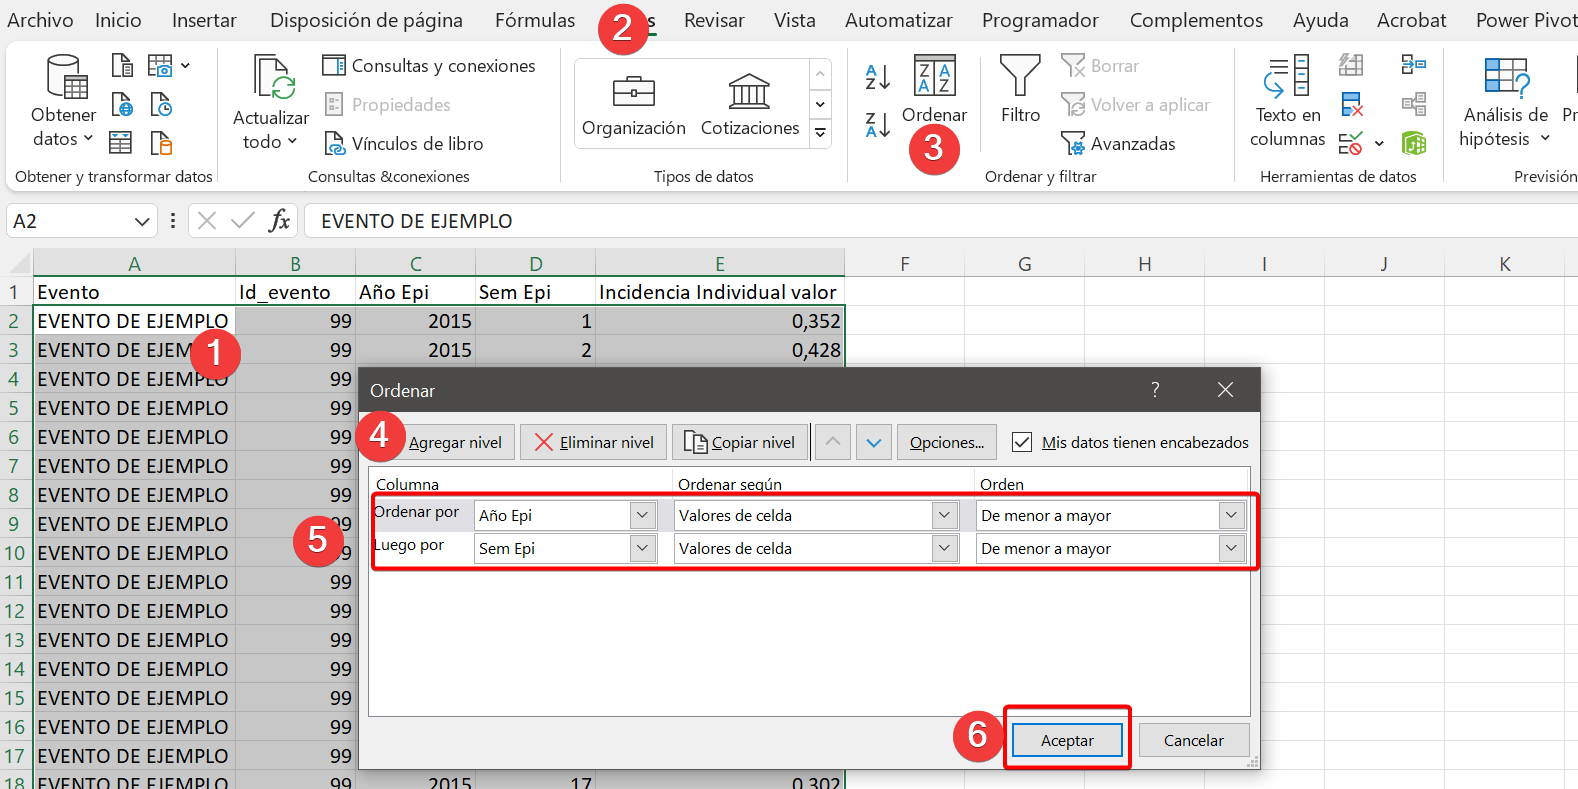The height and width of the screenshot is (789, 1578).
Task: Switch to the Inicio tab
Action: [118, 20]
